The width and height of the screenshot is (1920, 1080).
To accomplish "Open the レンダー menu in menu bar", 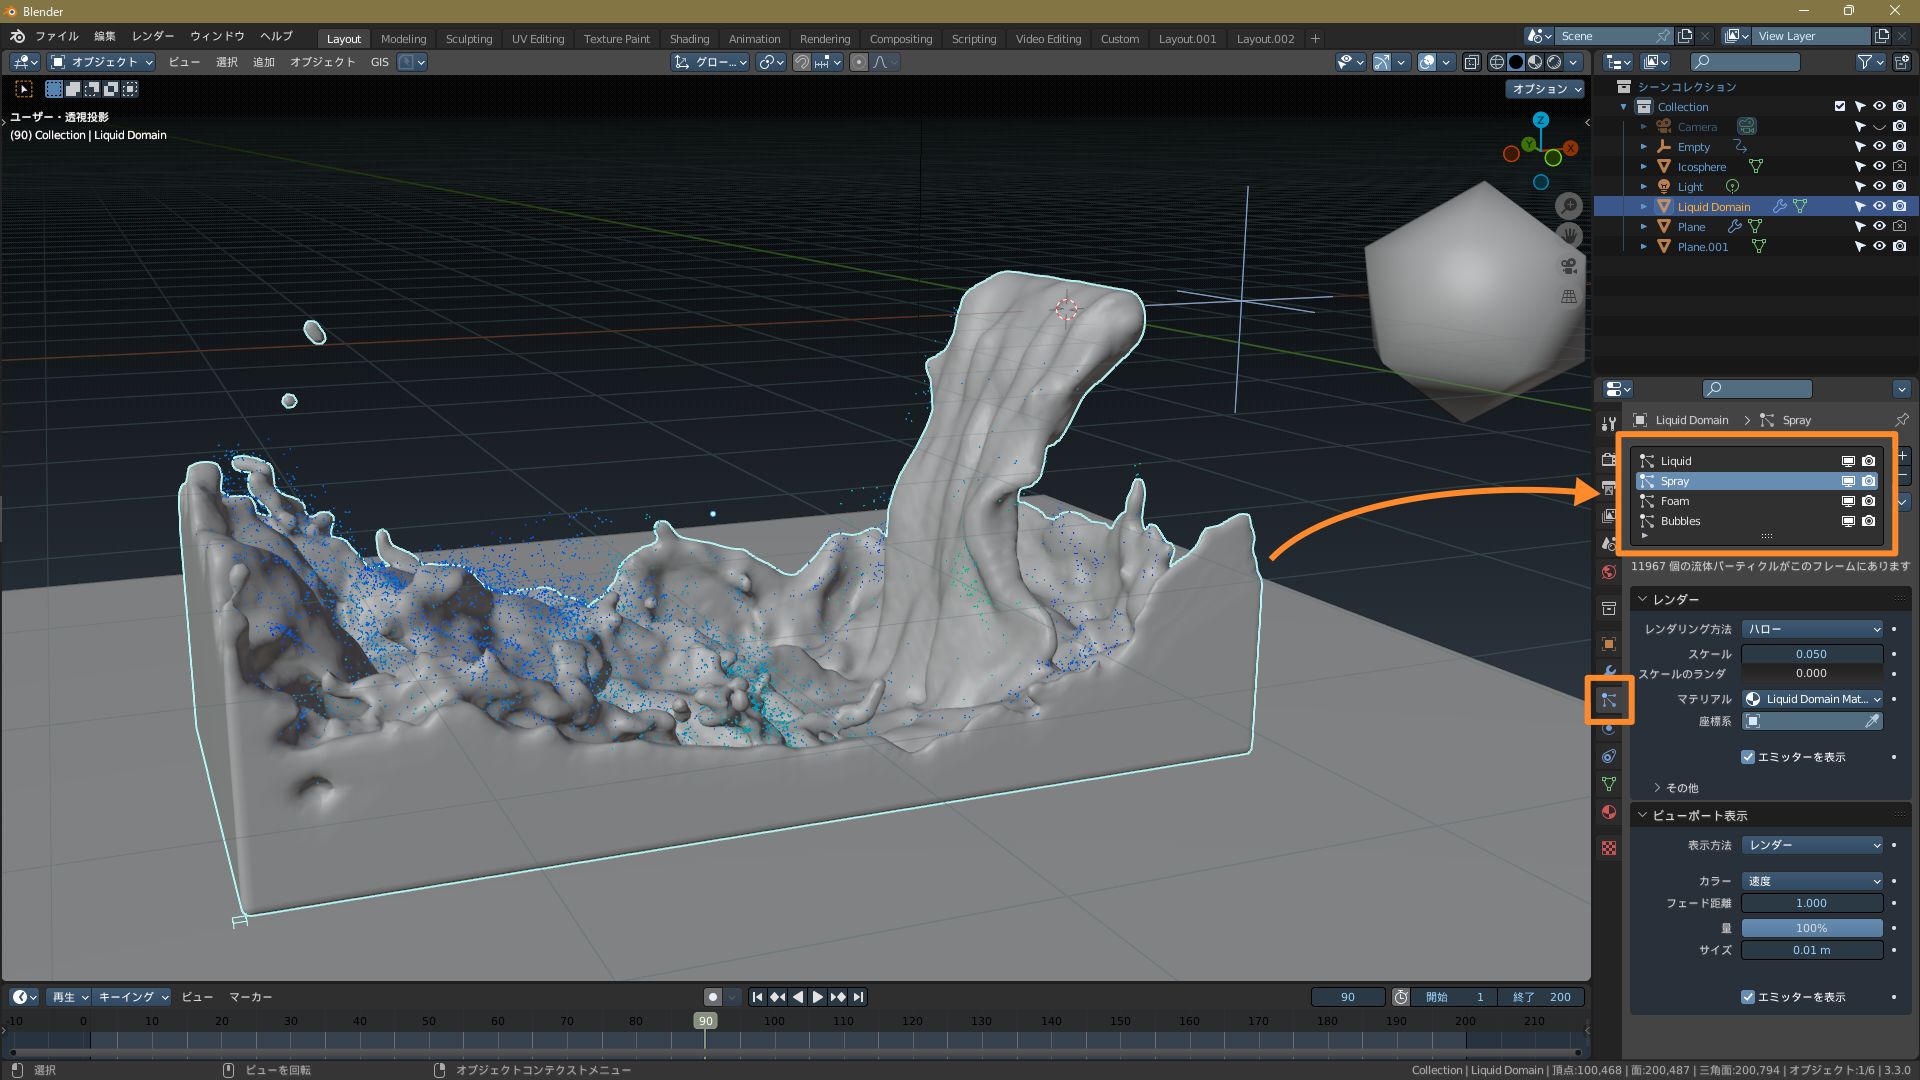I will pos(152,36).
